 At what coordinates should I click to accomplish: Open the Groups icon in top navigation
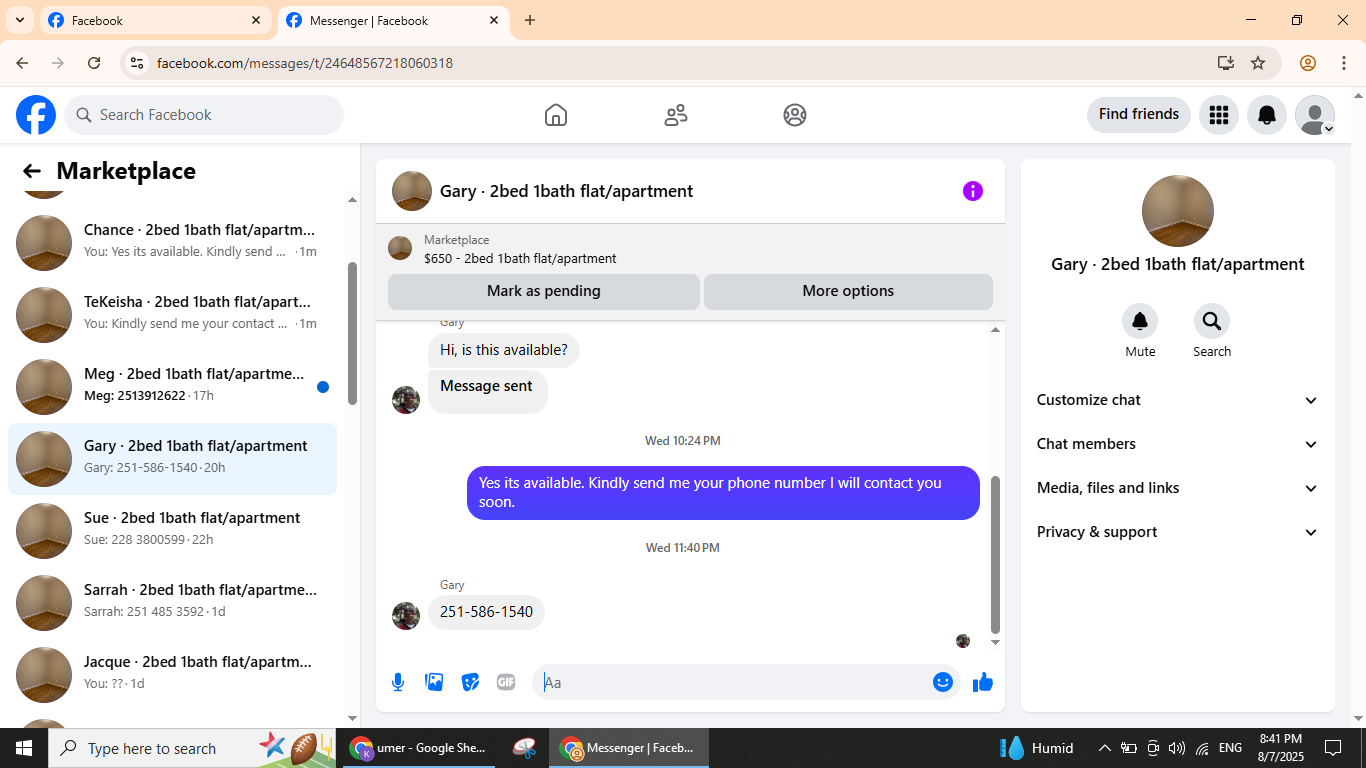click(x=795, y=115)
